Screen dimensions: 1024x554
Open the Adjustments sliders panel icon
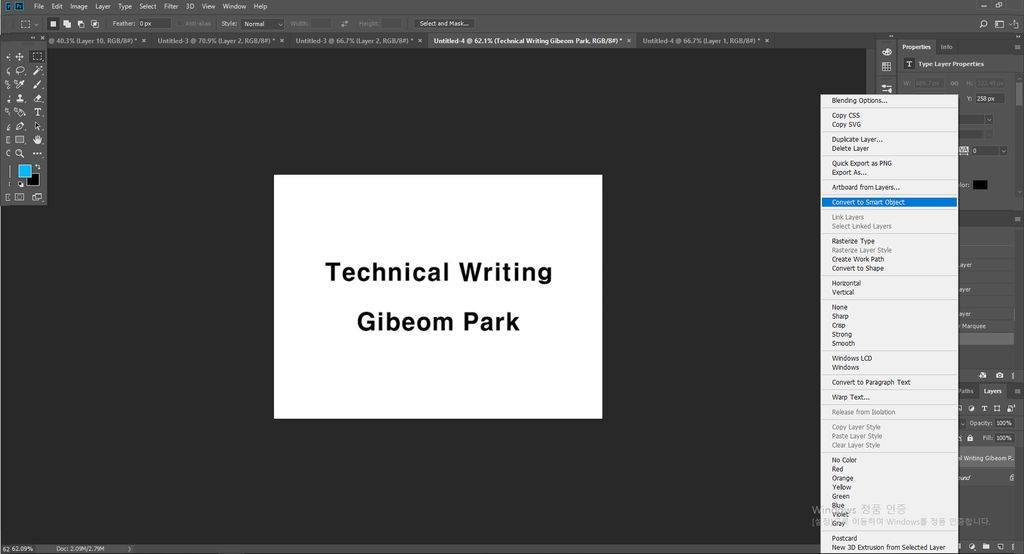click(886, 88)
